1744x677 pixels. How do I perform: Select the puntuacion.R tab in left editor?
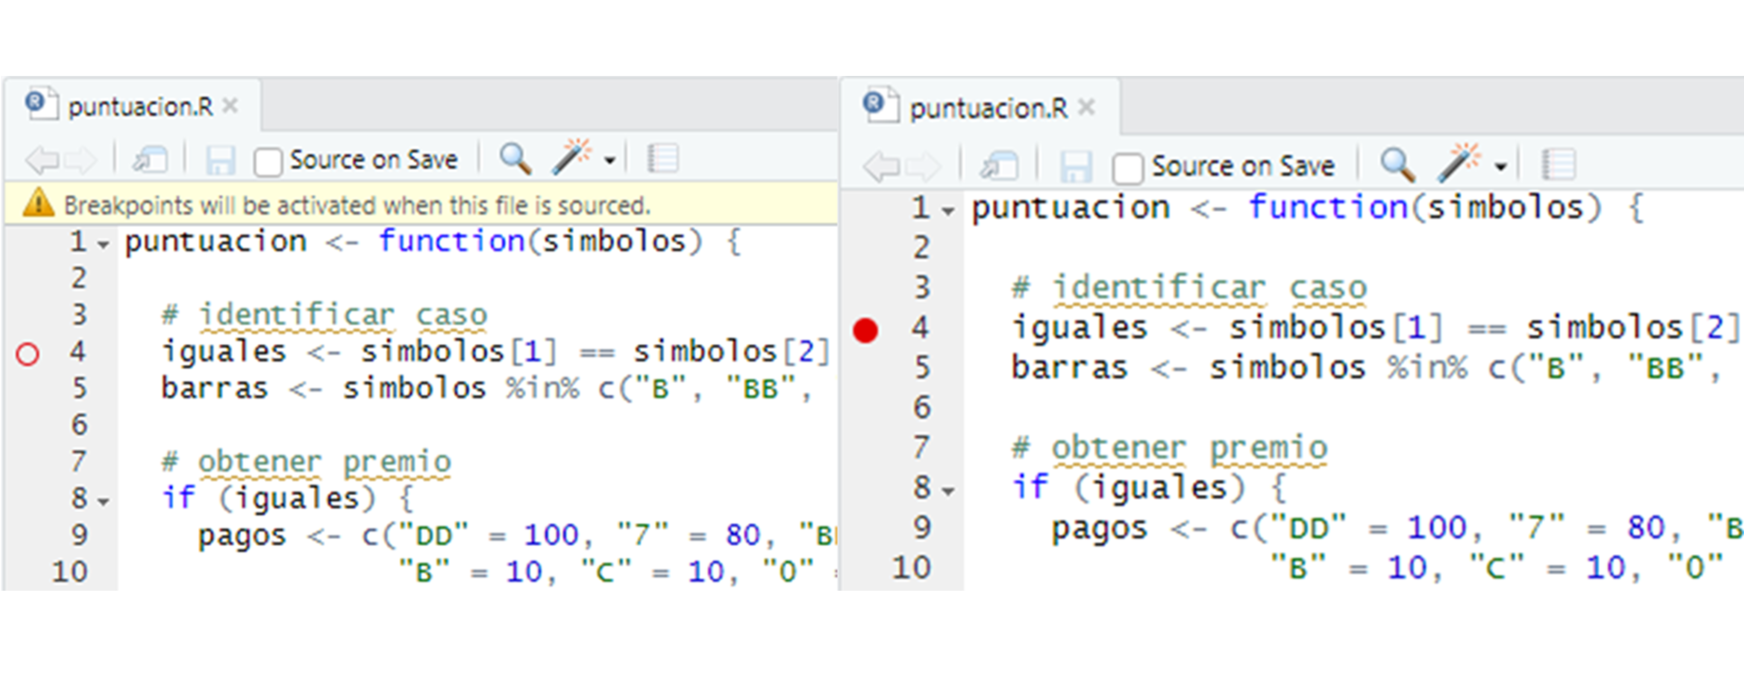[139, 106]
